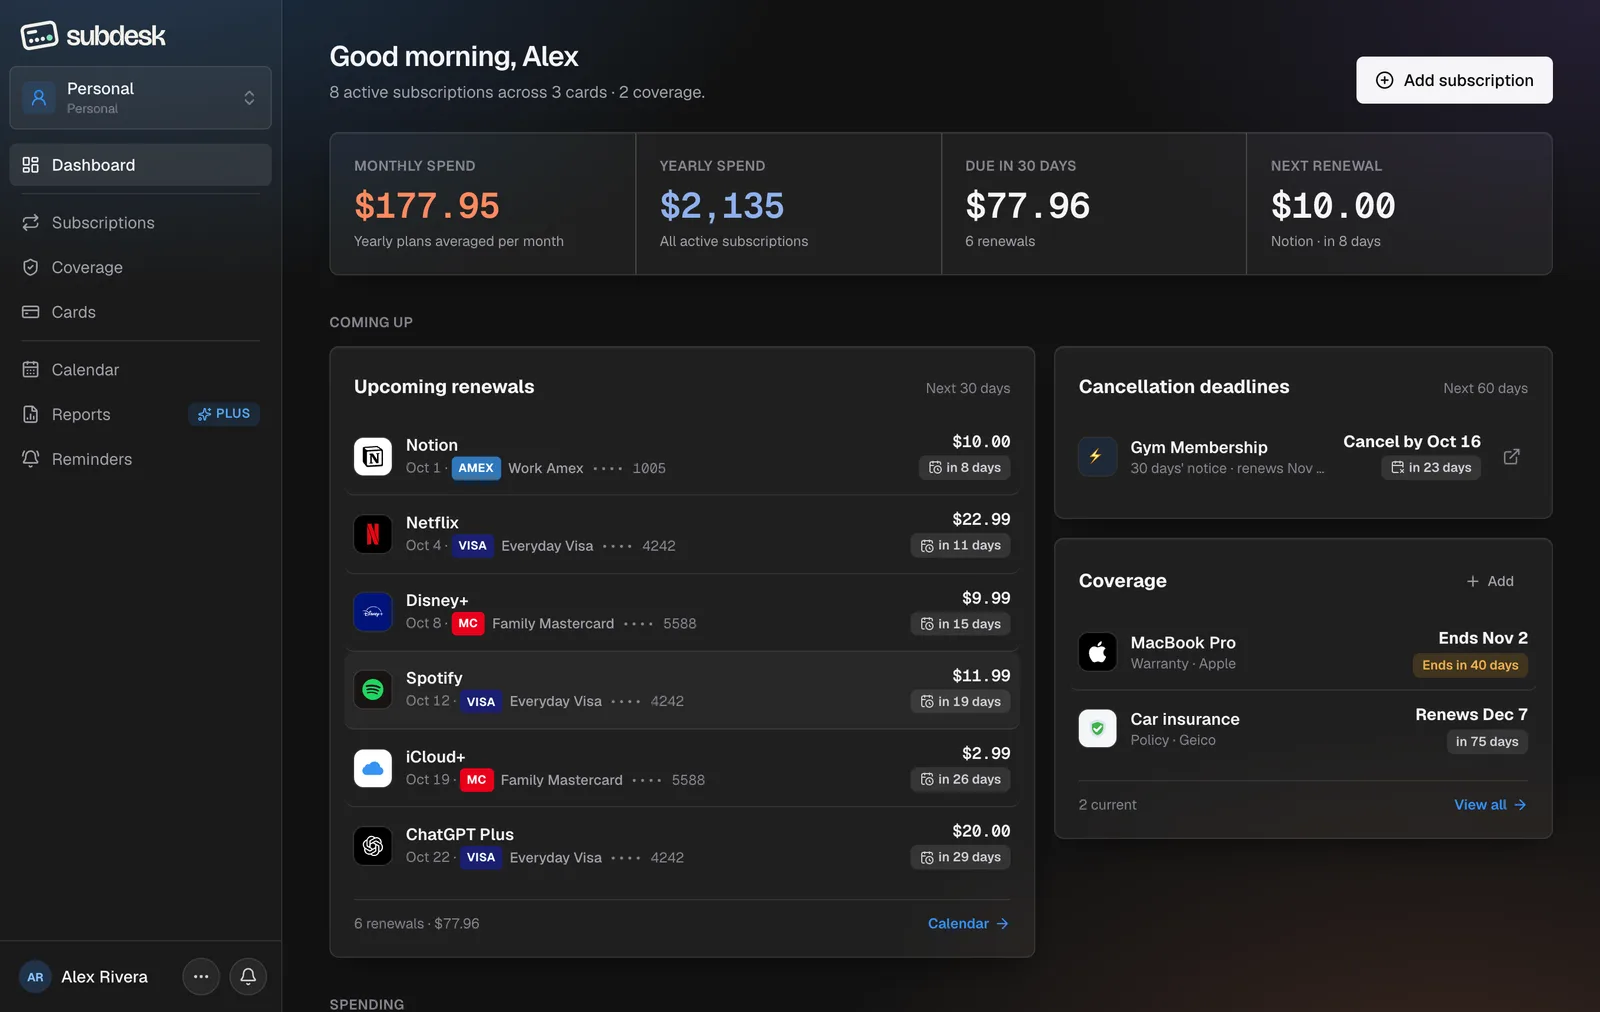Click the MacBook Pro Apple icon

click(1097, 652)
